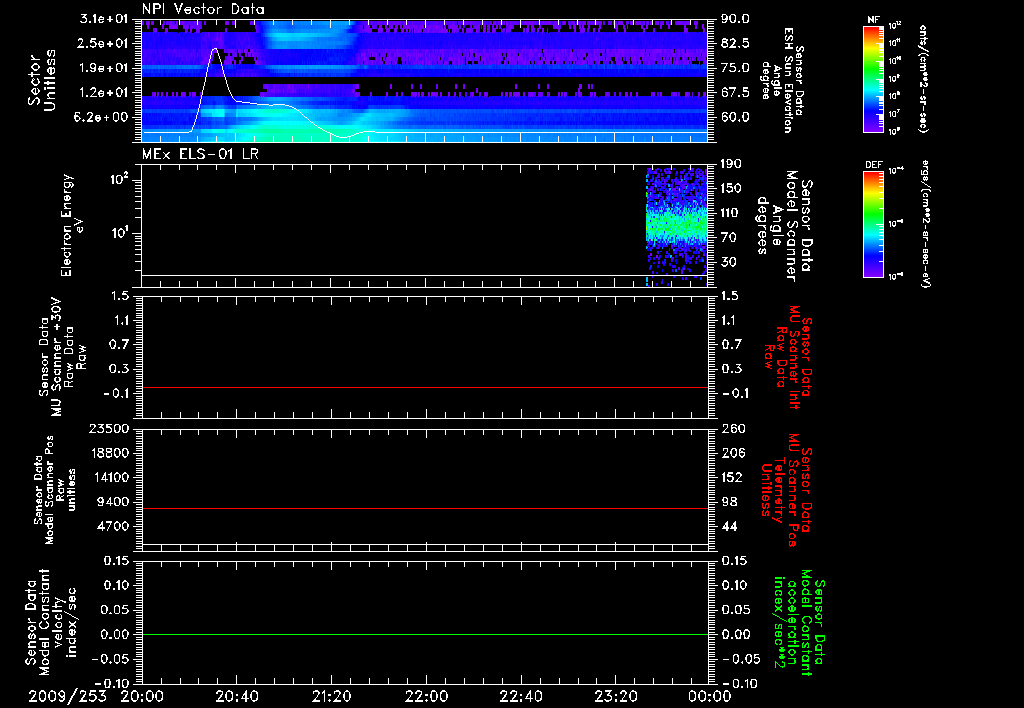Image resolution: width=1024 pixels, height=708 pixels.
Task: Select the "Sector Unitless" axis title
Action: 42,80
